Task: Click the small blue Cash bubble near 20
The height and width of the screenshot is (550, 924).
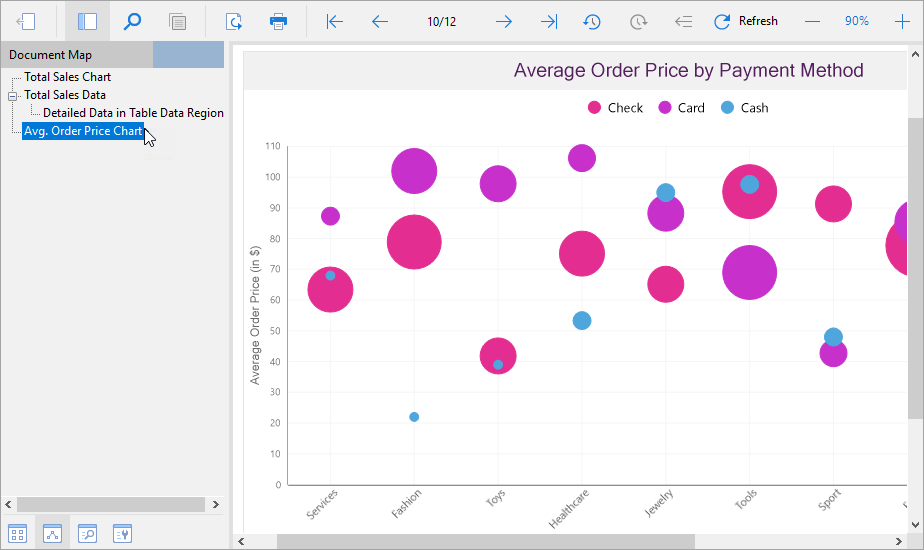Action: pos(414,417)
